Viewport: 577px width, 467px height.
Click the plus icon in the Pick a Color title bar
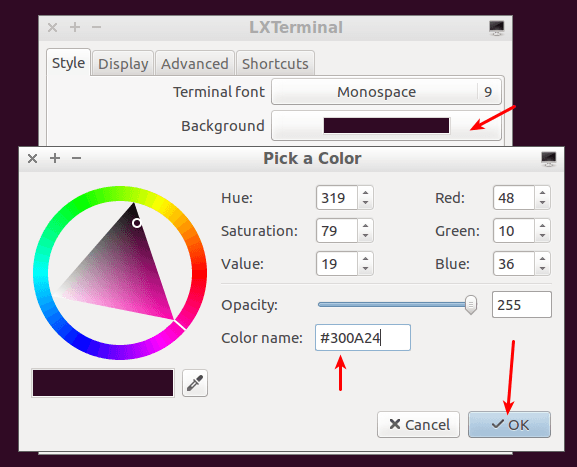pos(55,158)
